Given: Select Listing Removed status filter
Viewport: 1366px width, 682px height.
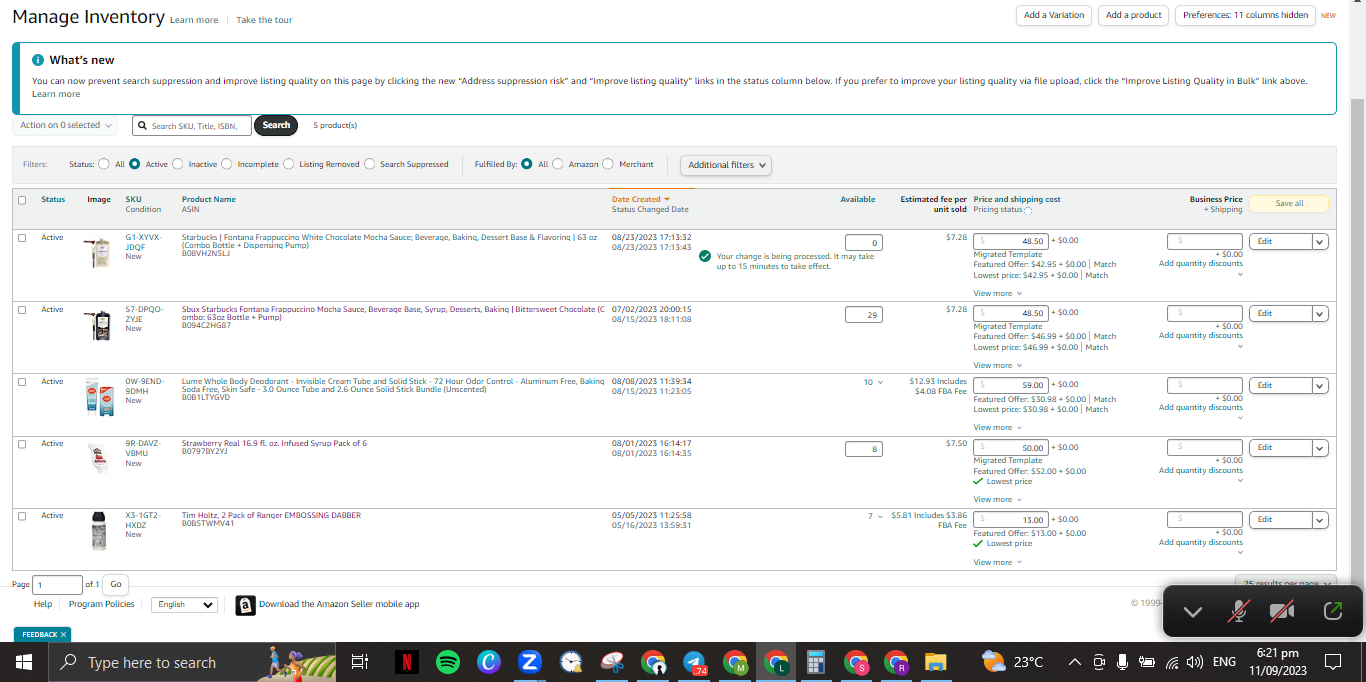Looking at the screenshot, I should pyautogui.click(x=289, y=164).
